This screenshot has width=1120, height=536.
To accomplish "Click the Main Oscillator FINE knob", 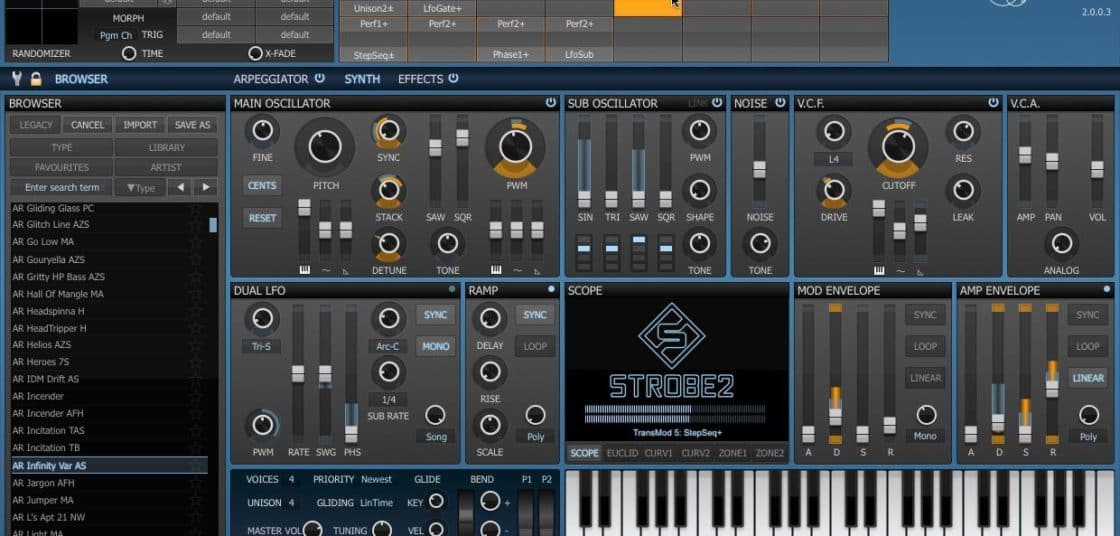I will (x=262, y=131).
